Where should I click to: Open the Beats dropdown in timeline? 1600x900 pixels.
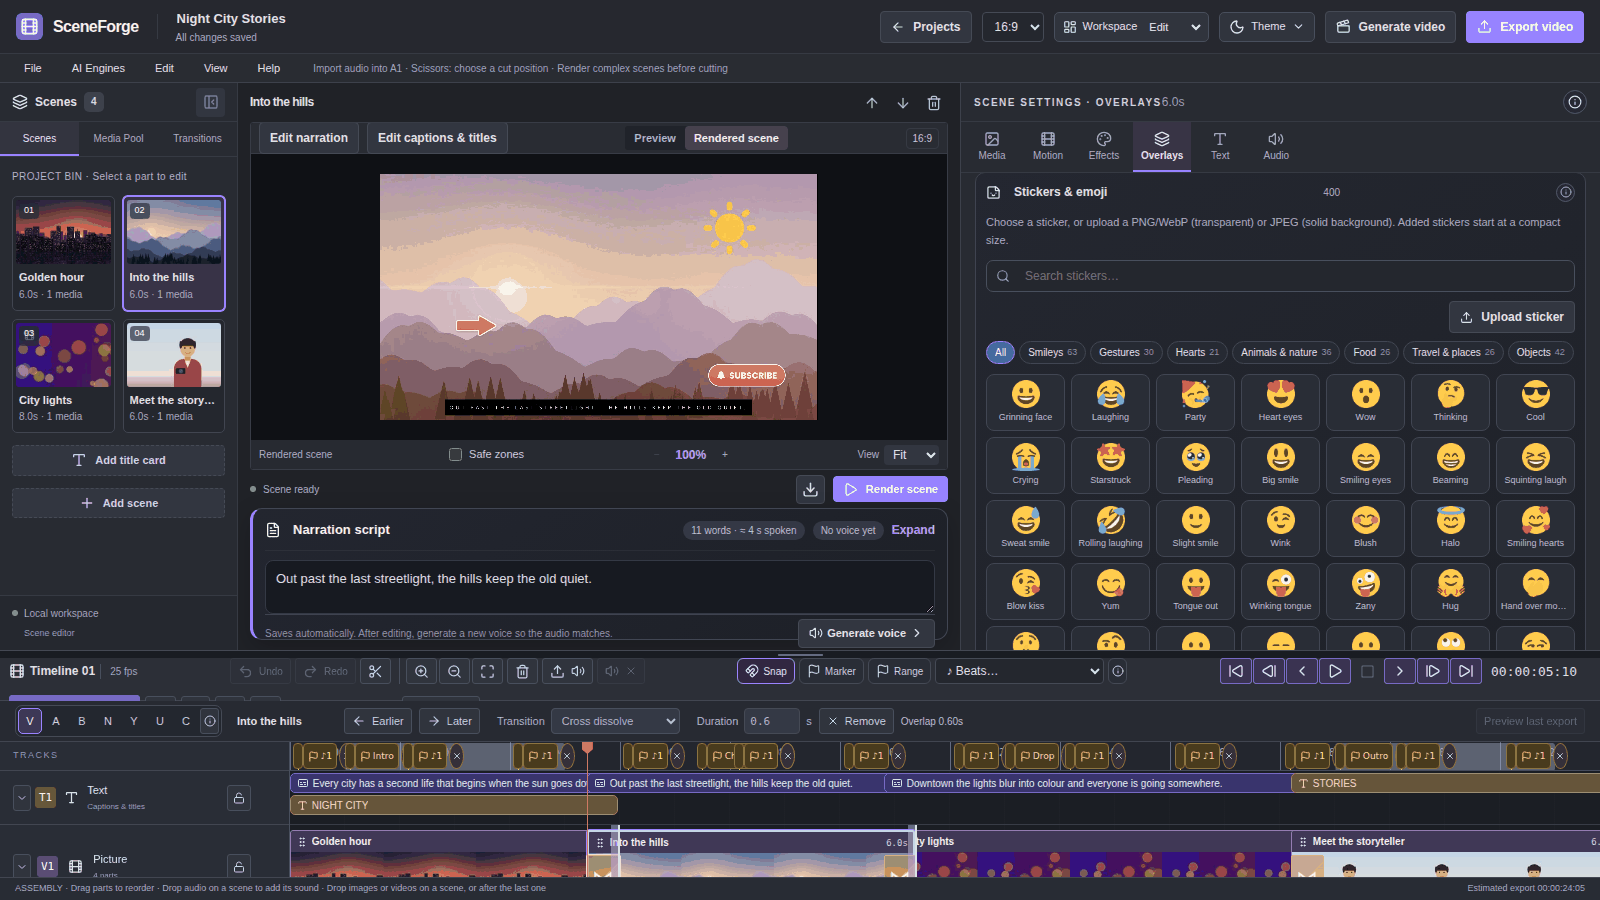[x=1020, y=671]
